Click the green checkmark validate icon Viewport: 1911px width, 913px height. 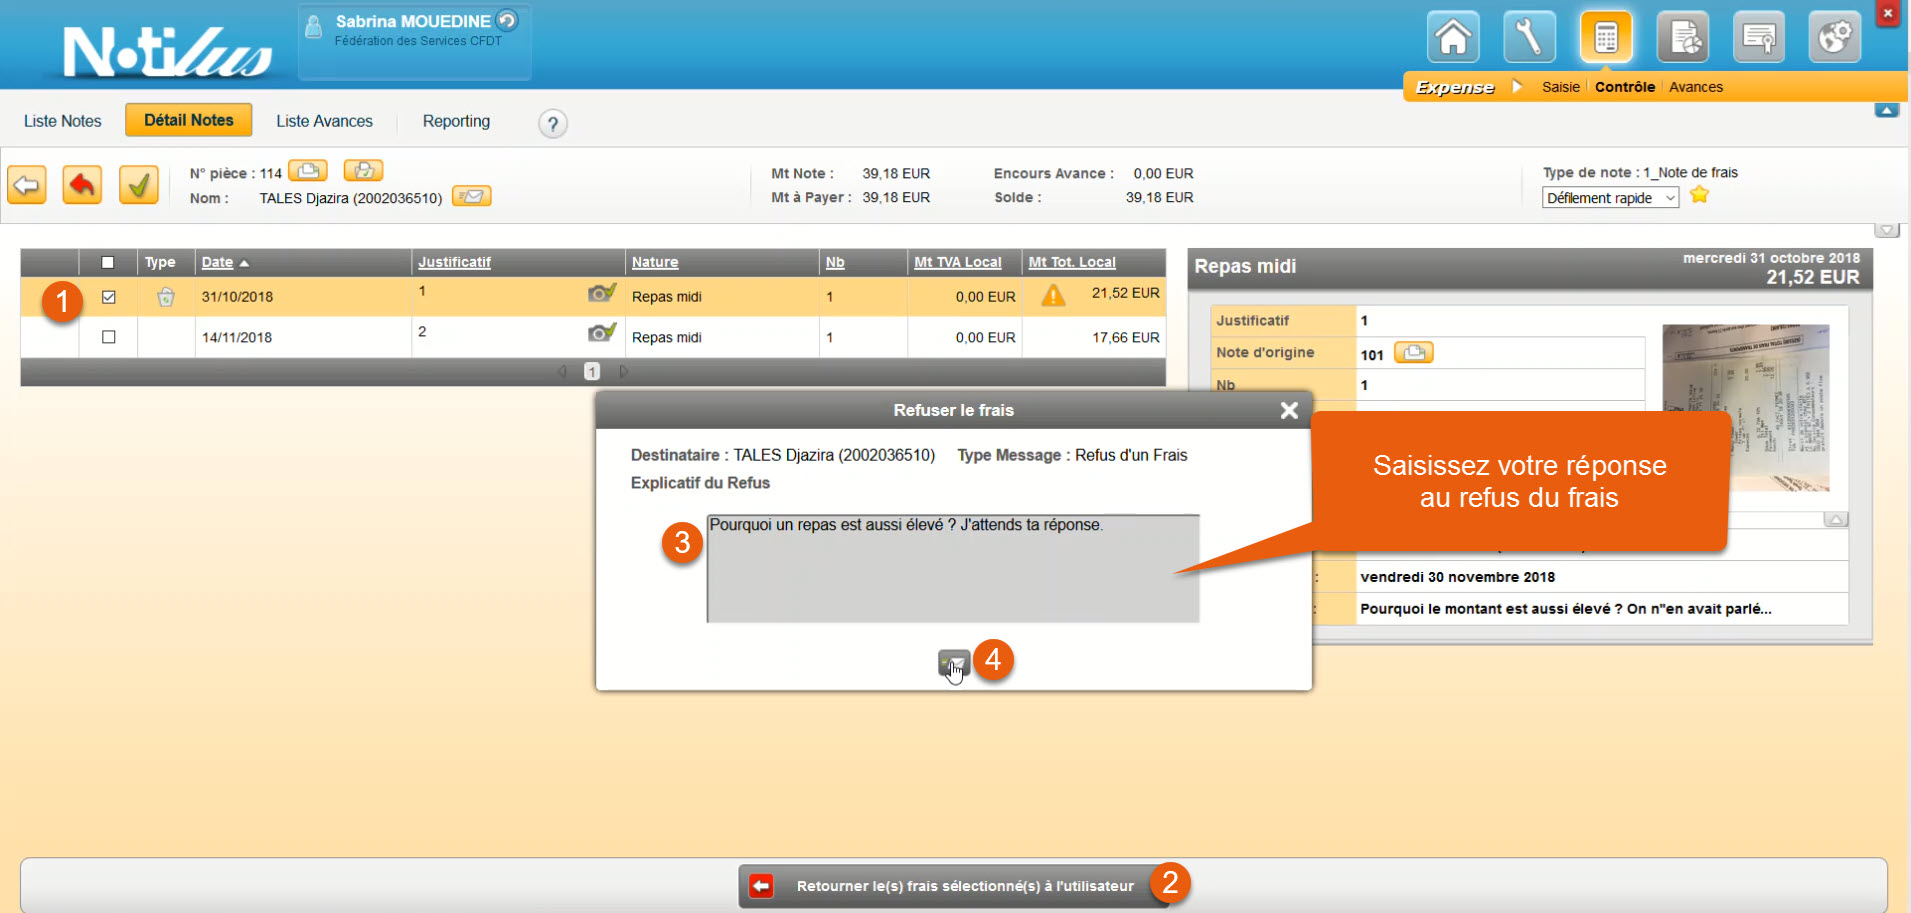[x=138, y=185]
